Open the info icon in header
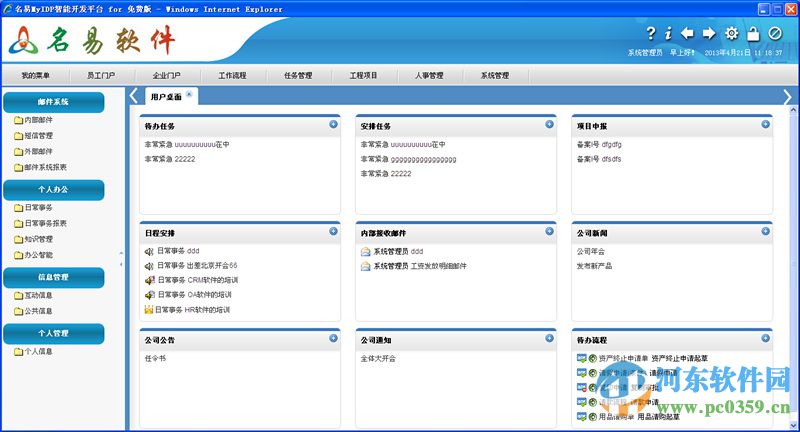Screen dimensions: 800x432 (668, 34)
